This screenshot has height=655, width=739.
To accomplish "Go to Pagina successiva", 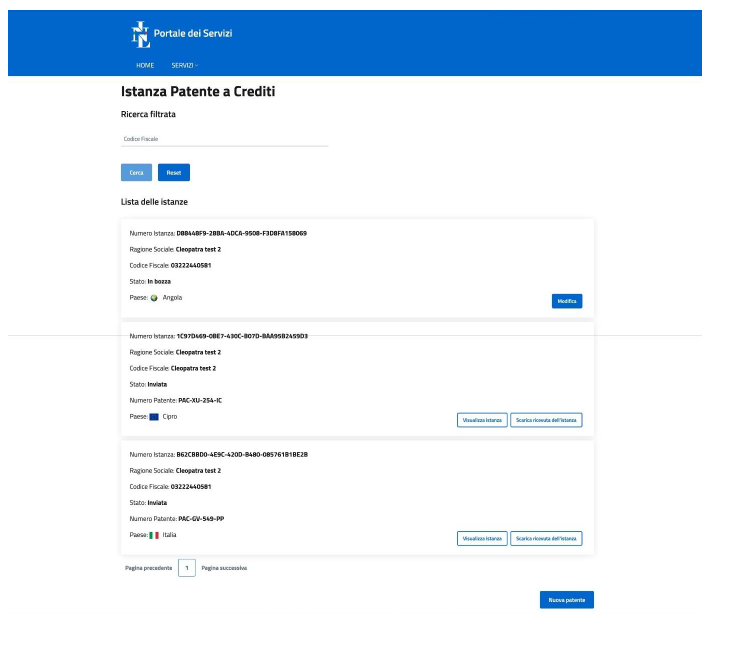I will point(224,568).
